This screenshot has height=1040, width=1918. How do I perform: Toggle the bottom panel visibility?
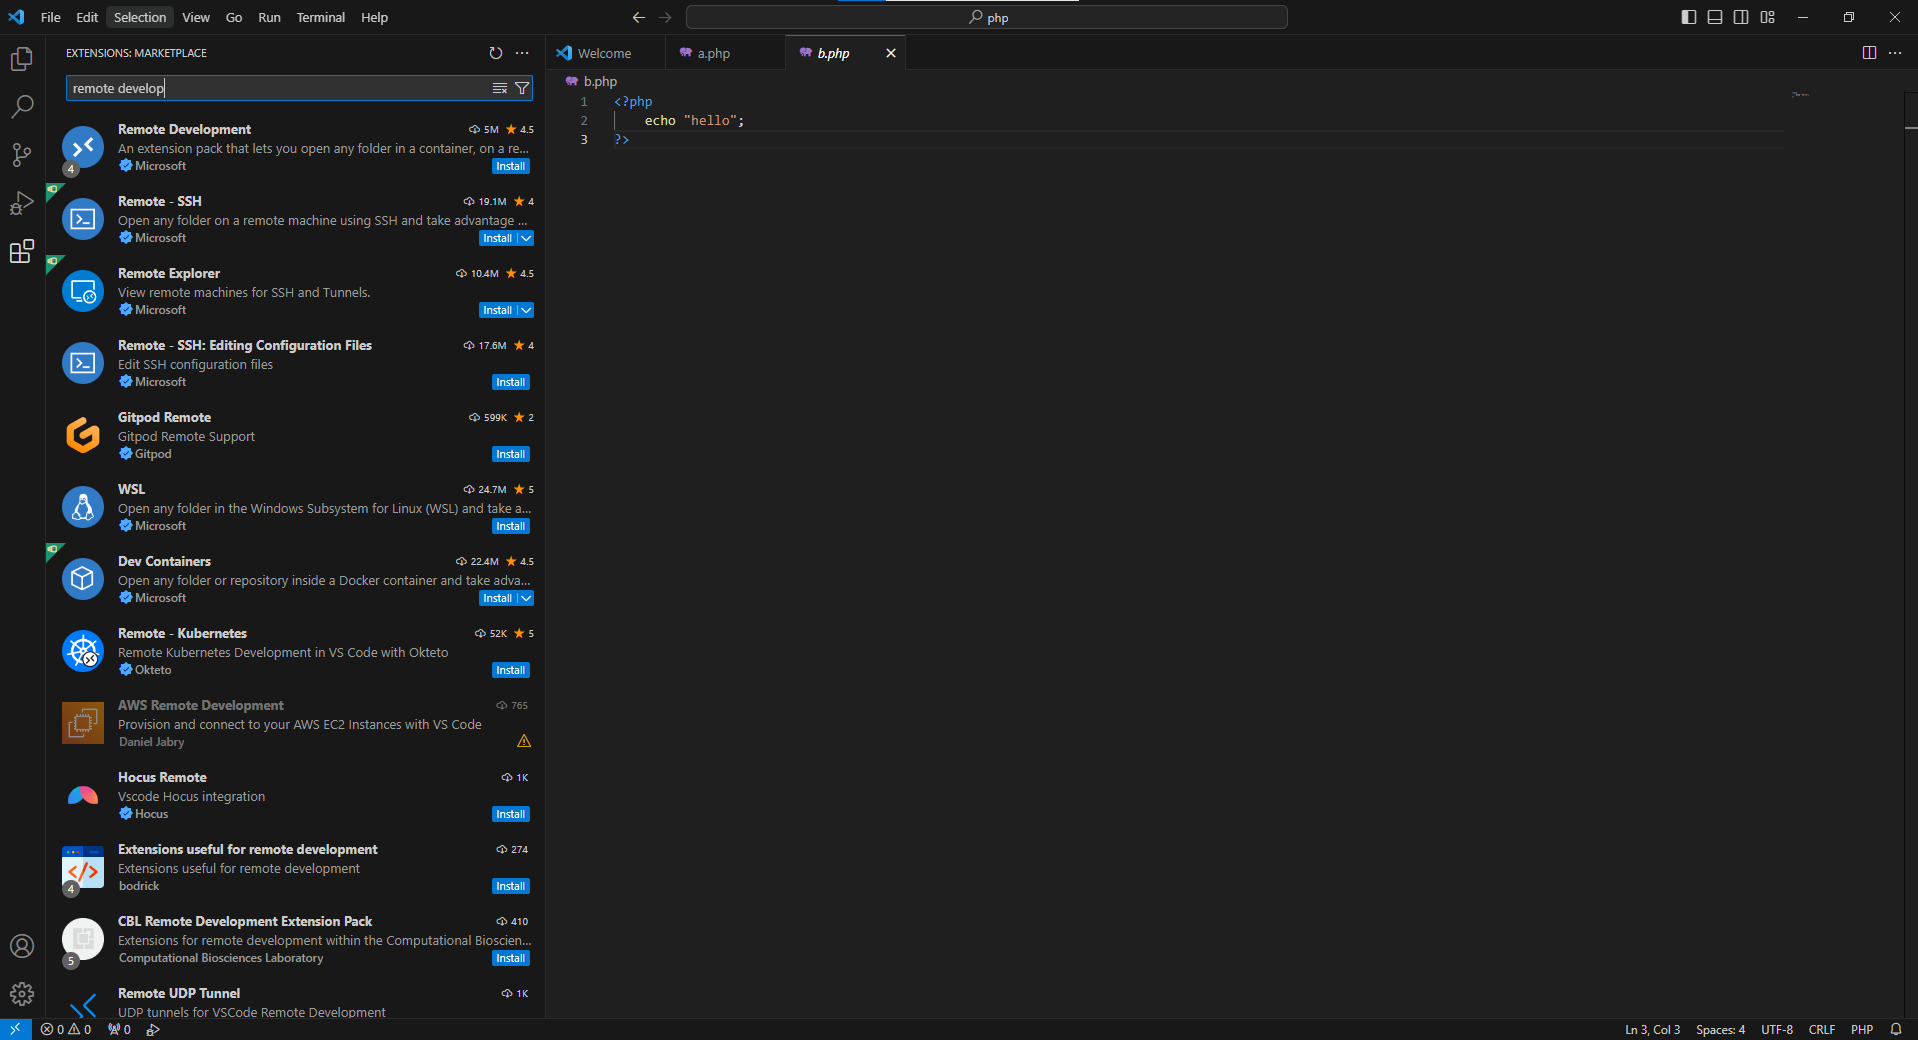1715,17
